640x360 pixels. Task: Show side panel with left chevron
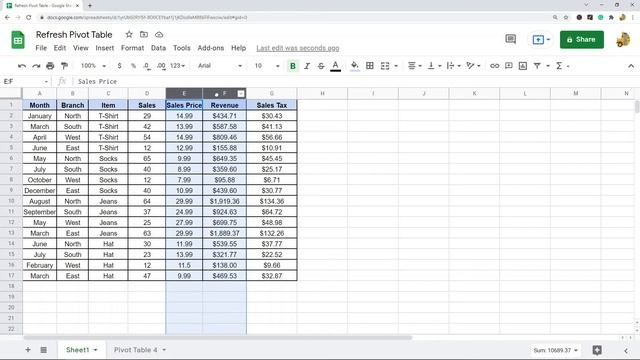[626, 350]
